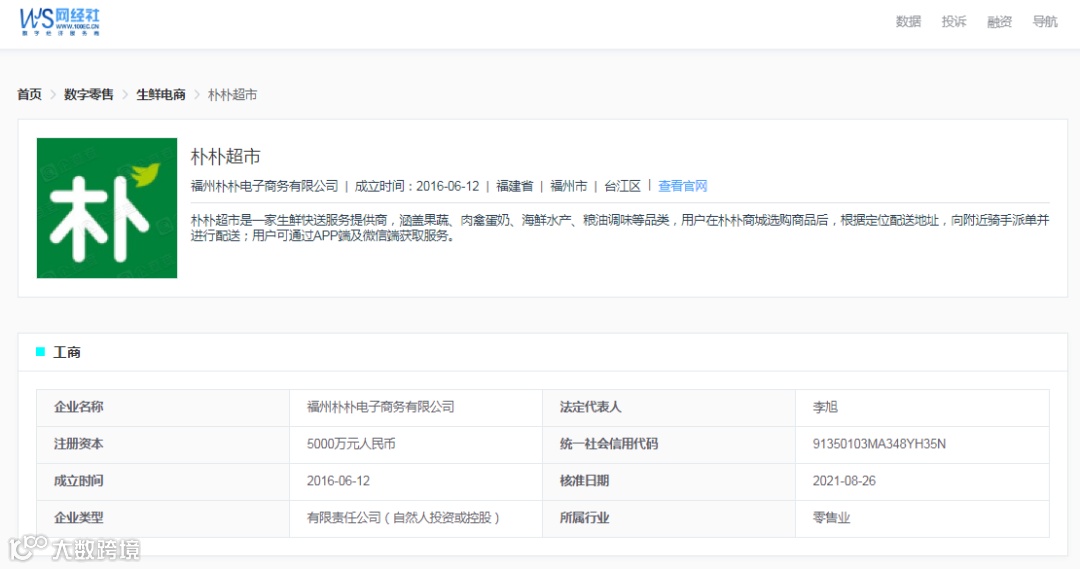This screenshot has height=569, width=1080.
Task: Open the 数据 navigation menu
Action: 908,21
